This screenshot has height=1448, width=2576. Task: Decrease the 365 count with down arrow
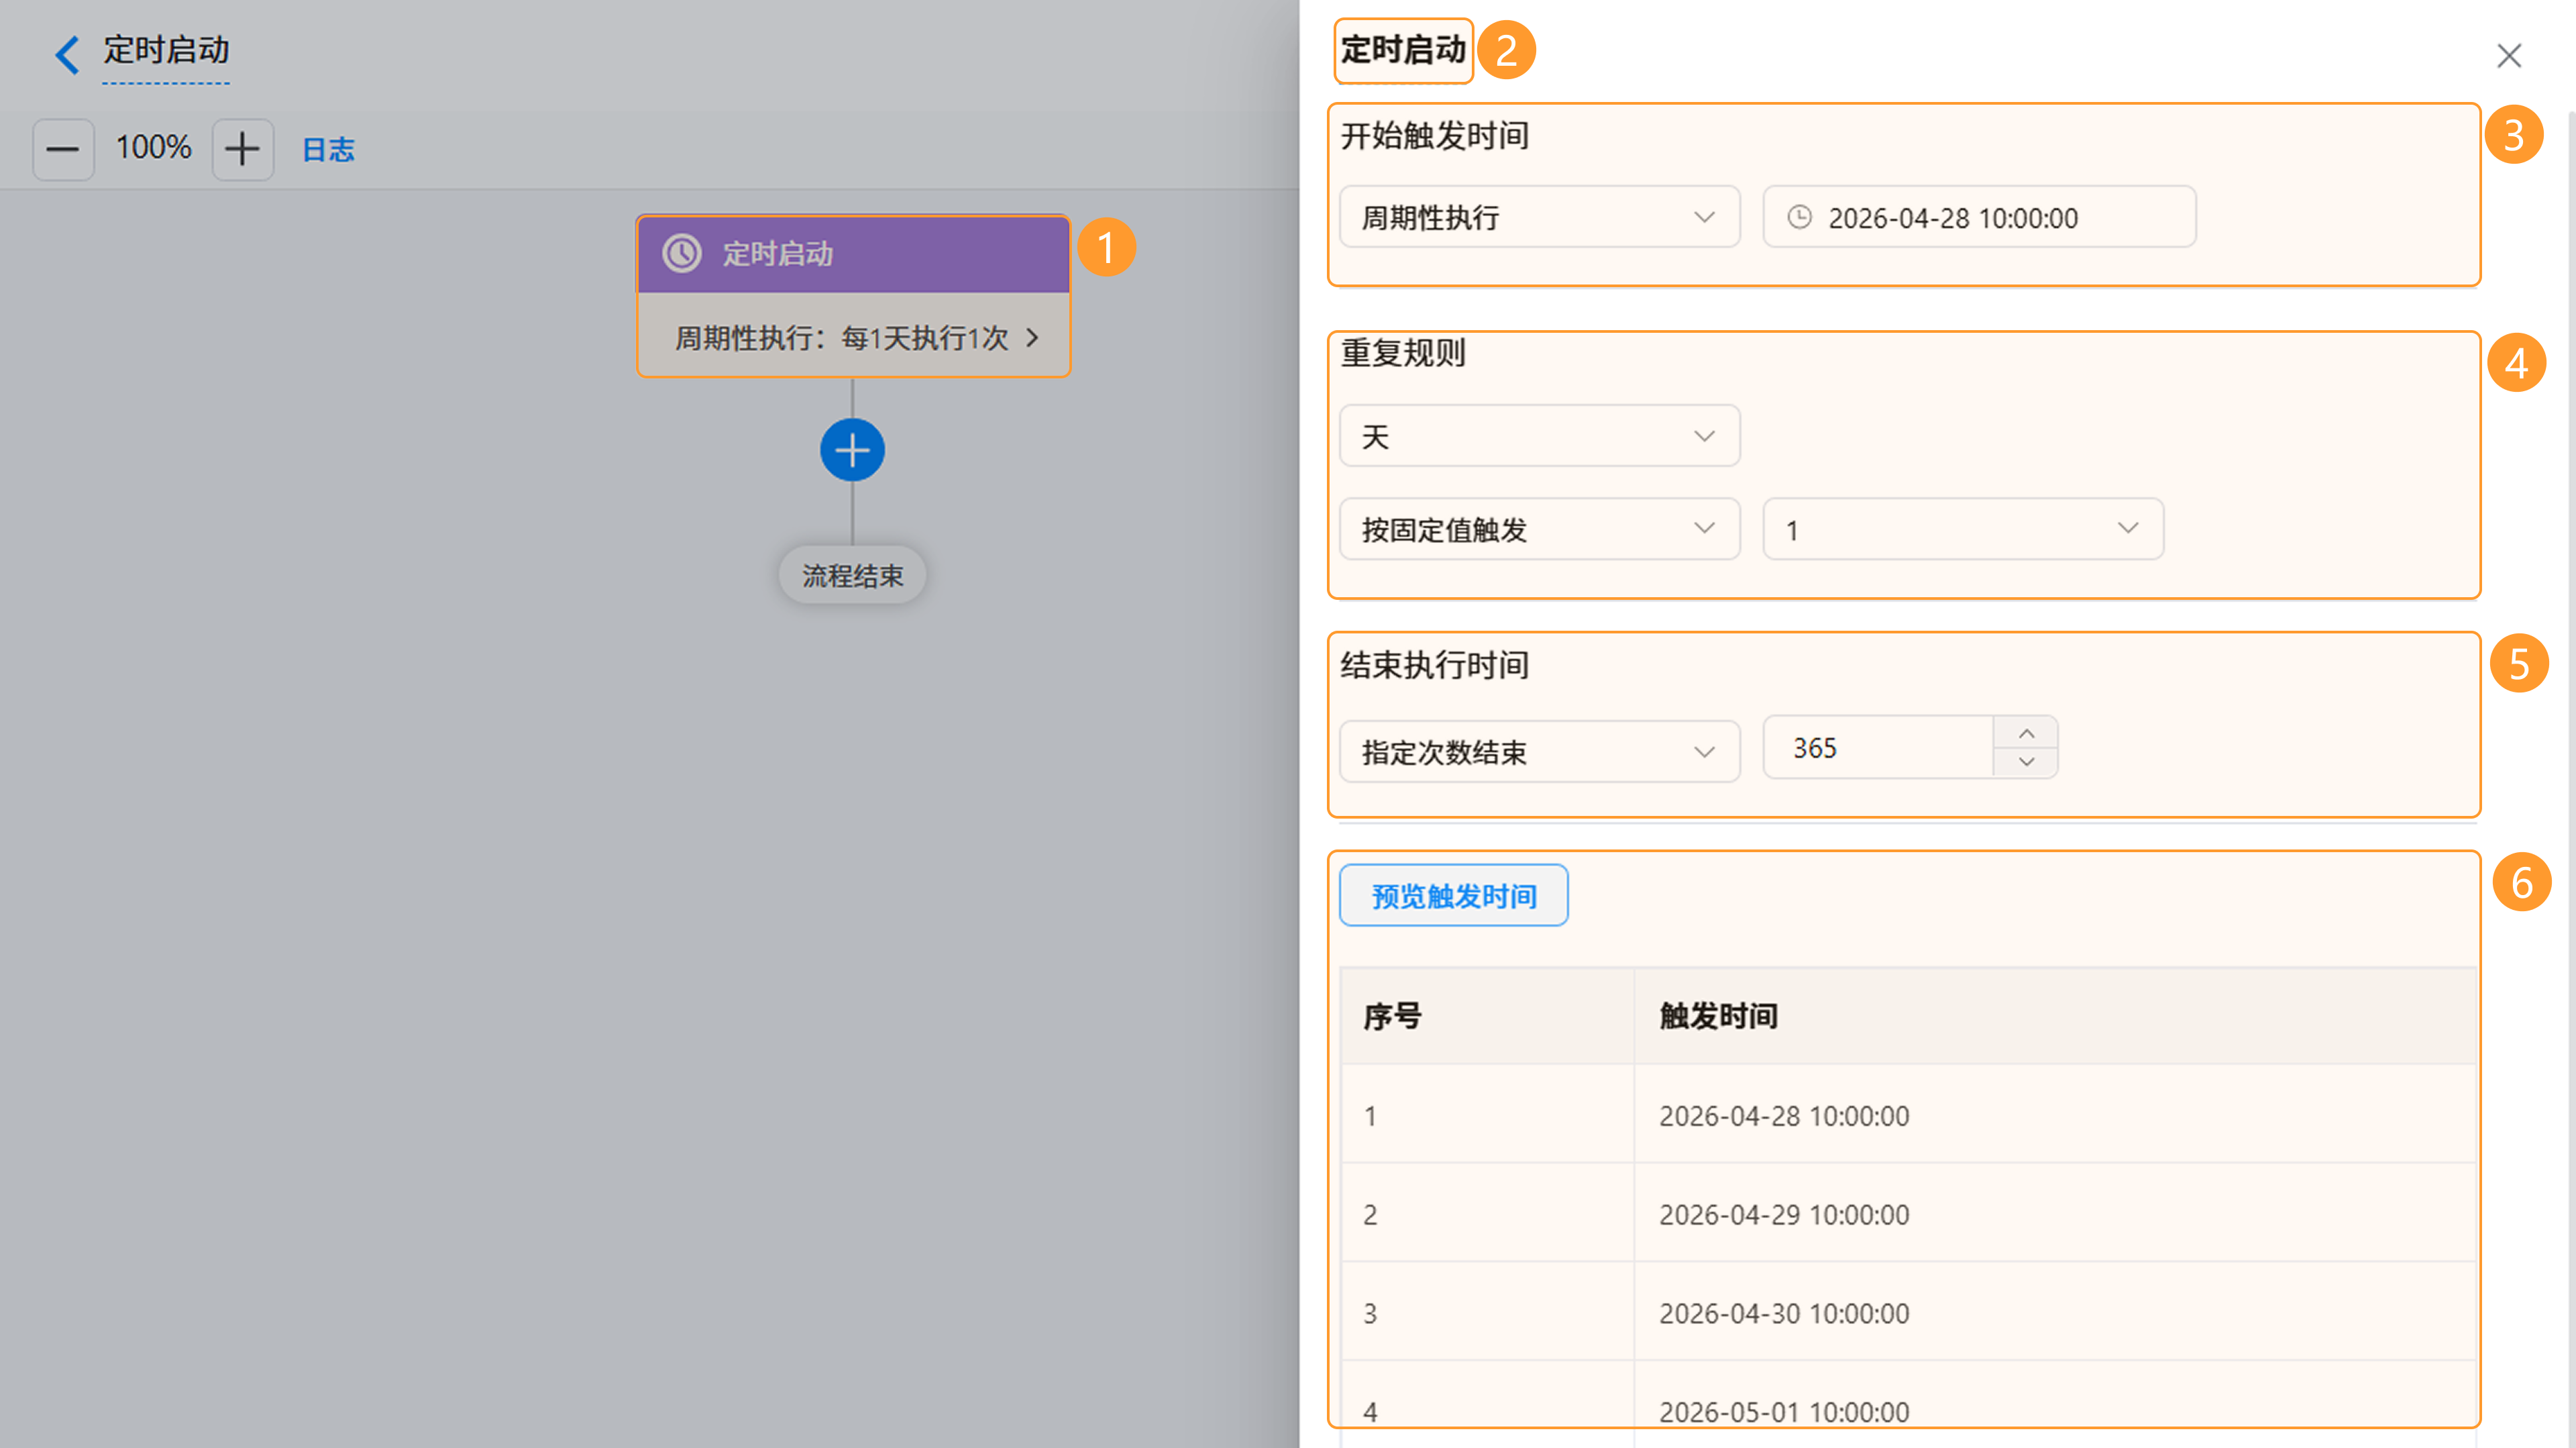[x=2026, y=762]
